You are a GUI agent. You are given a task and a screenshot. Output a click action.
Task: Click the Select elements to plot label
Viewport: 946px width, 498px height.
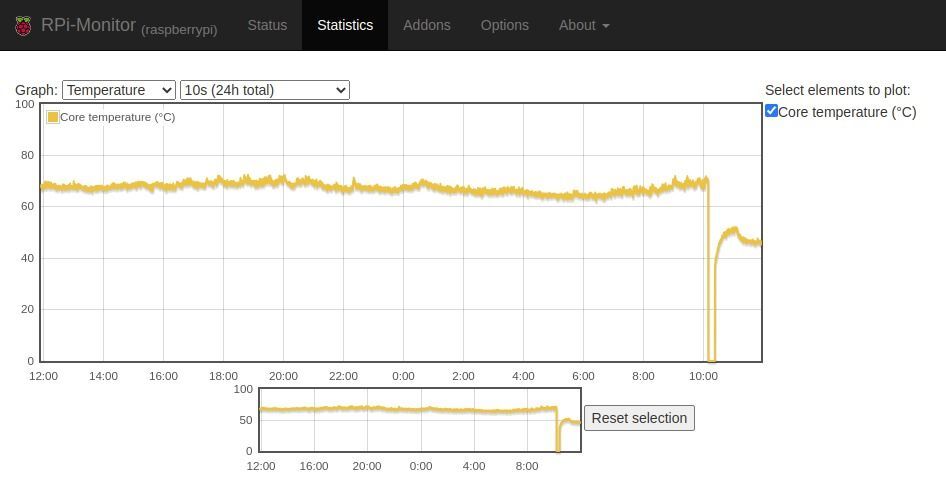pos(837,90)
